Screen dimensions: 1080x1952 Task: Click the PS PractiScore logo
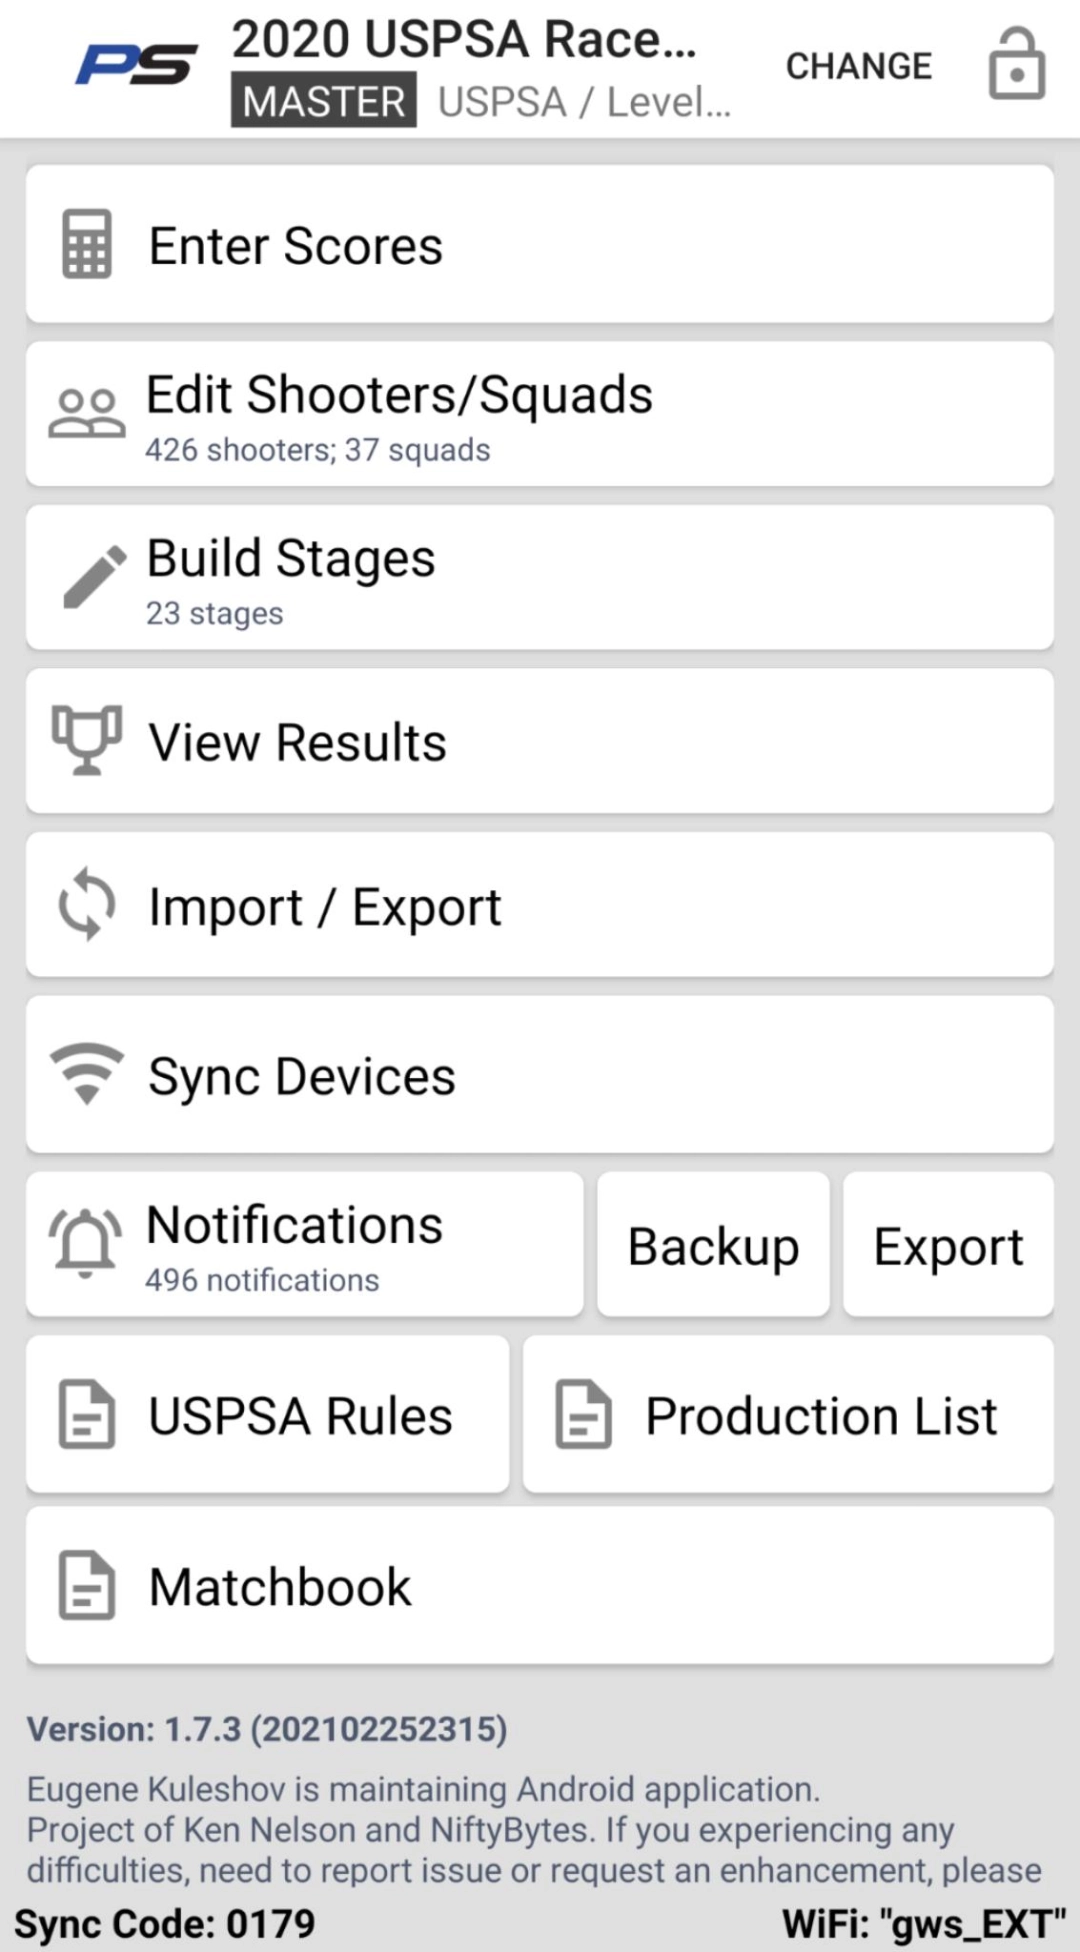(136, 66)
